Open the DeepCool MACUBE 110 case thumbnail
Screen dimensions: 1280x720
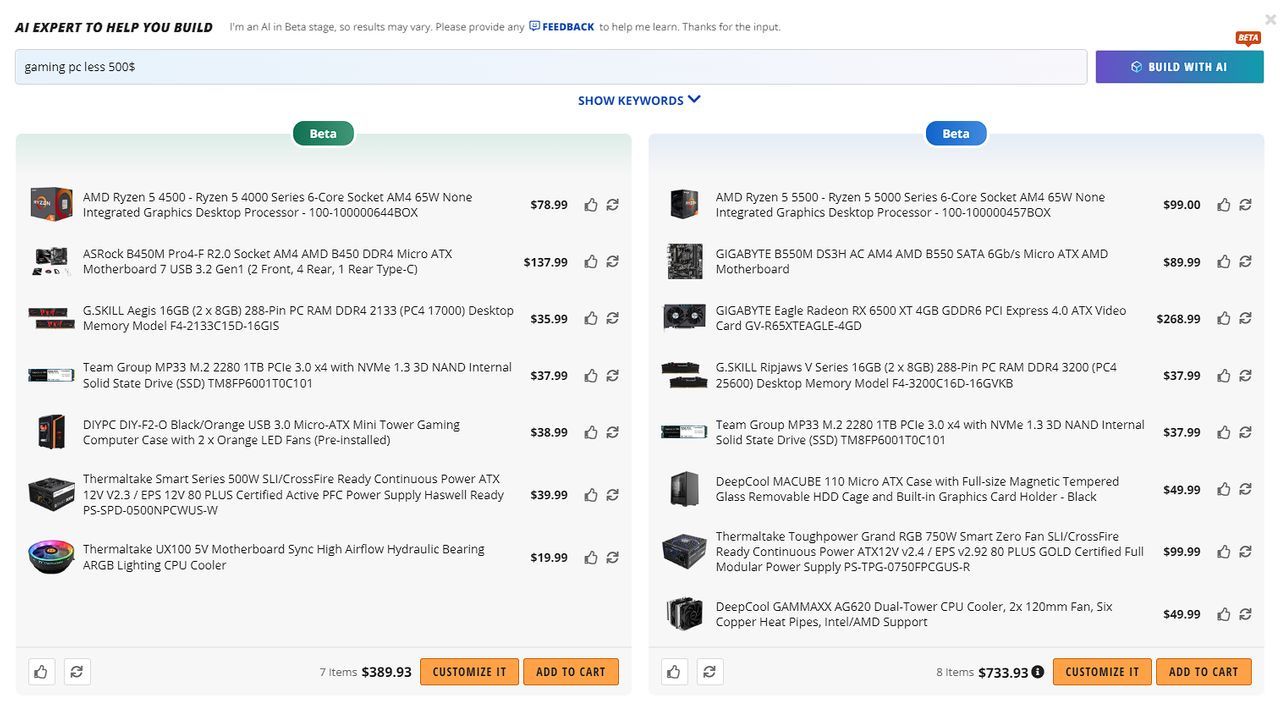click(x=684, y=490)
